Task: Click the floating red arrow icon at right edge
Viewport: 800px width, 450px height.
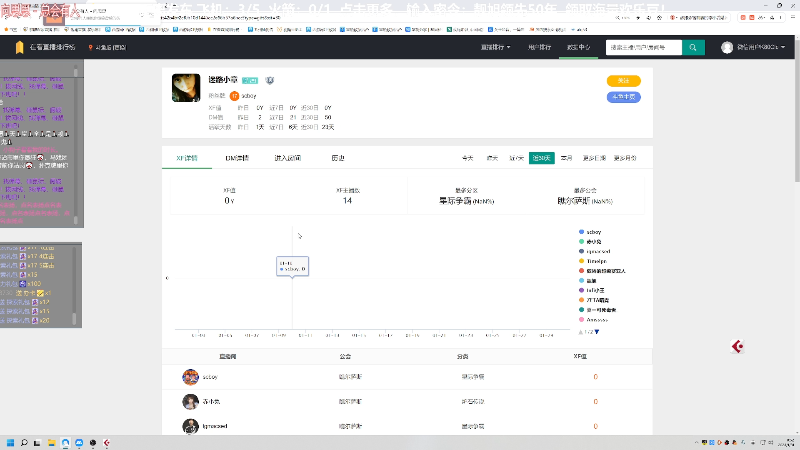Action: click(x=737, y=347)
